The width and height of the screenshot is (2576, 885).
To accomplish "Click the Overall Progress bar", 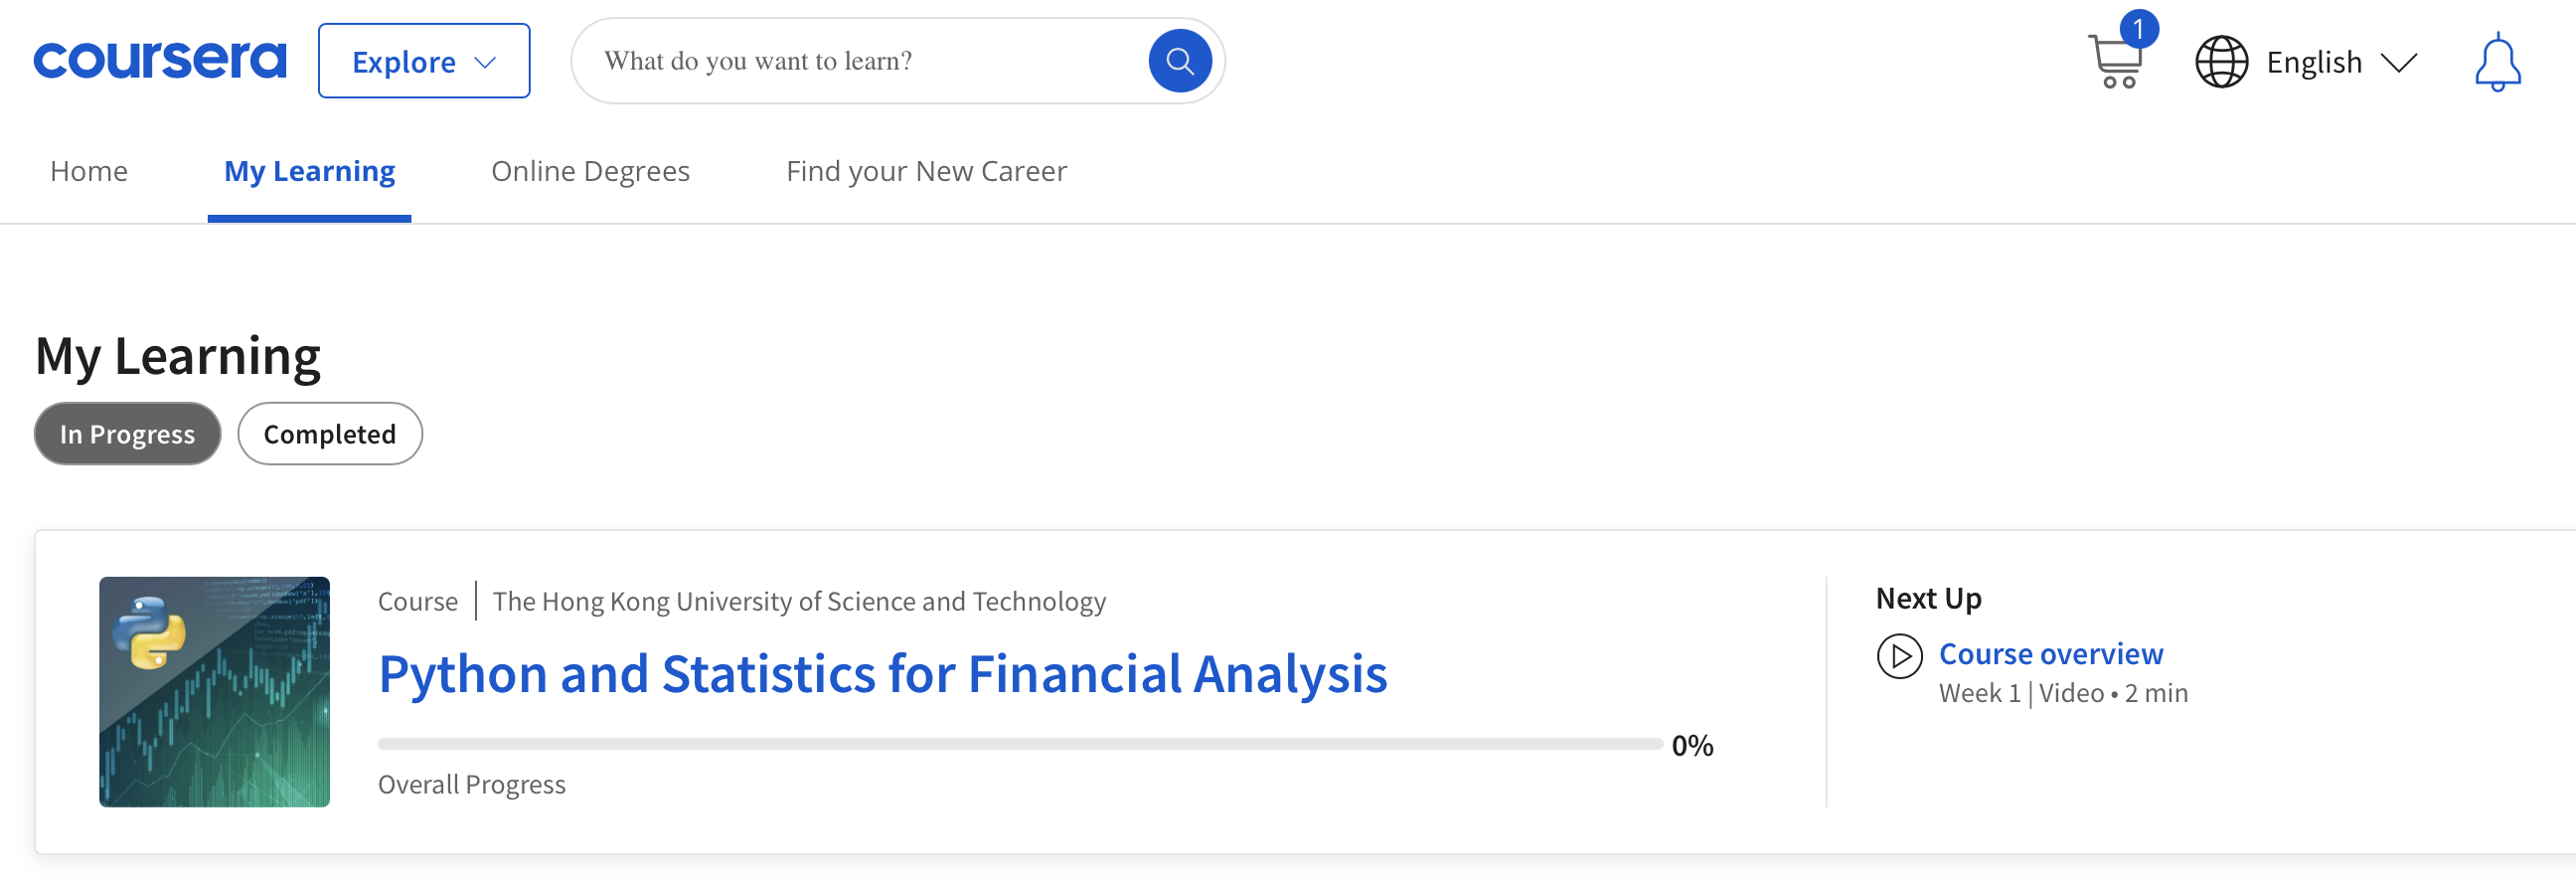I will pos(1018,743).
